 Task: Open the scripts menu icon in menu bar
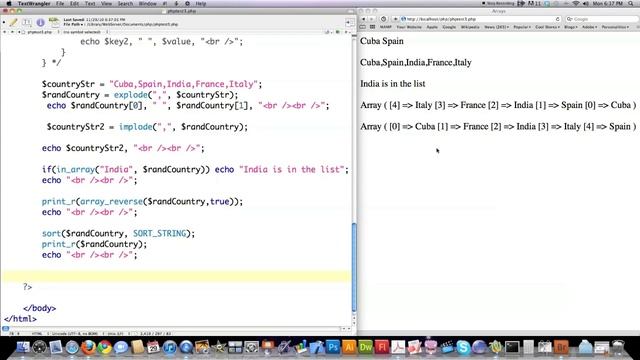[176, 3]
